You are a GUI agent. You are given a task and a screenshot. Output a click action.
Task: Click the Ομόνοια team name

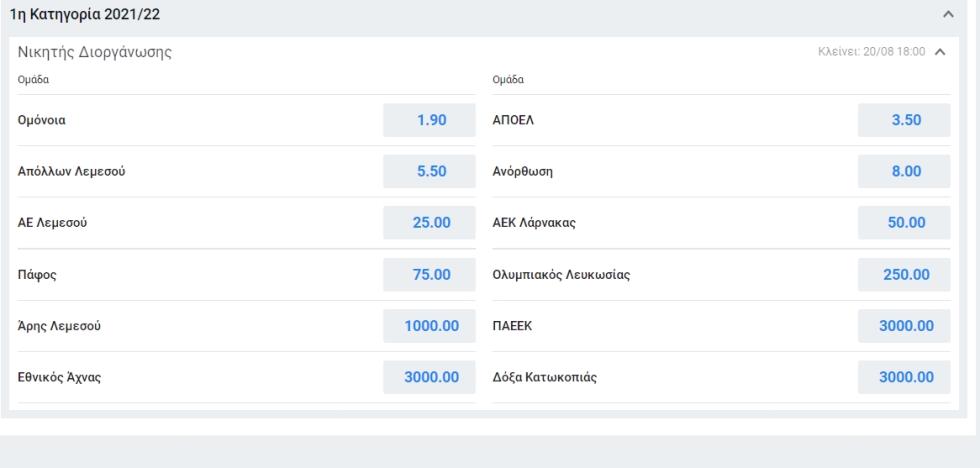(x=41, y=121)
